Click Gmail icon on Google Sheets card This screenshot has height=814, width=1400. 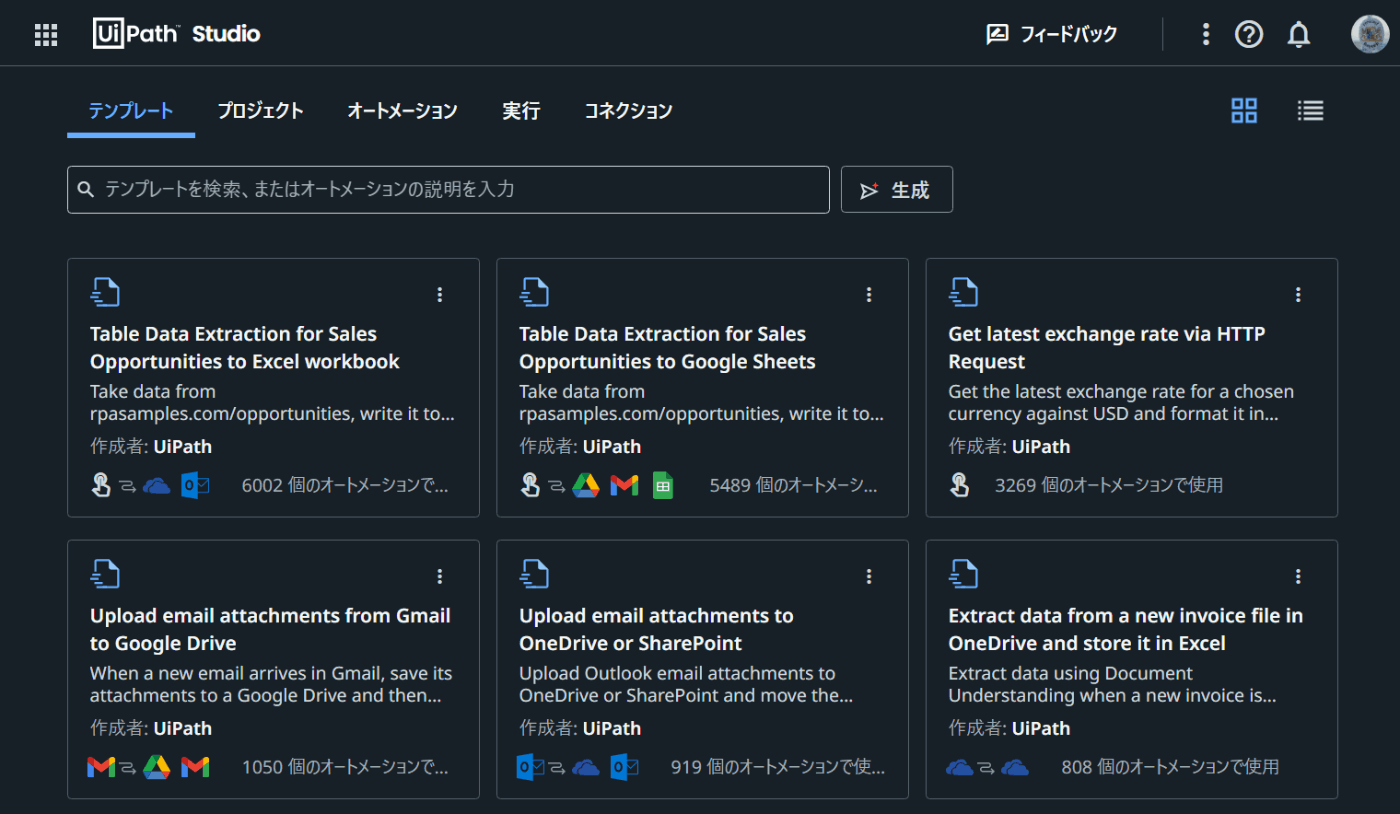(x=624, y=486)
